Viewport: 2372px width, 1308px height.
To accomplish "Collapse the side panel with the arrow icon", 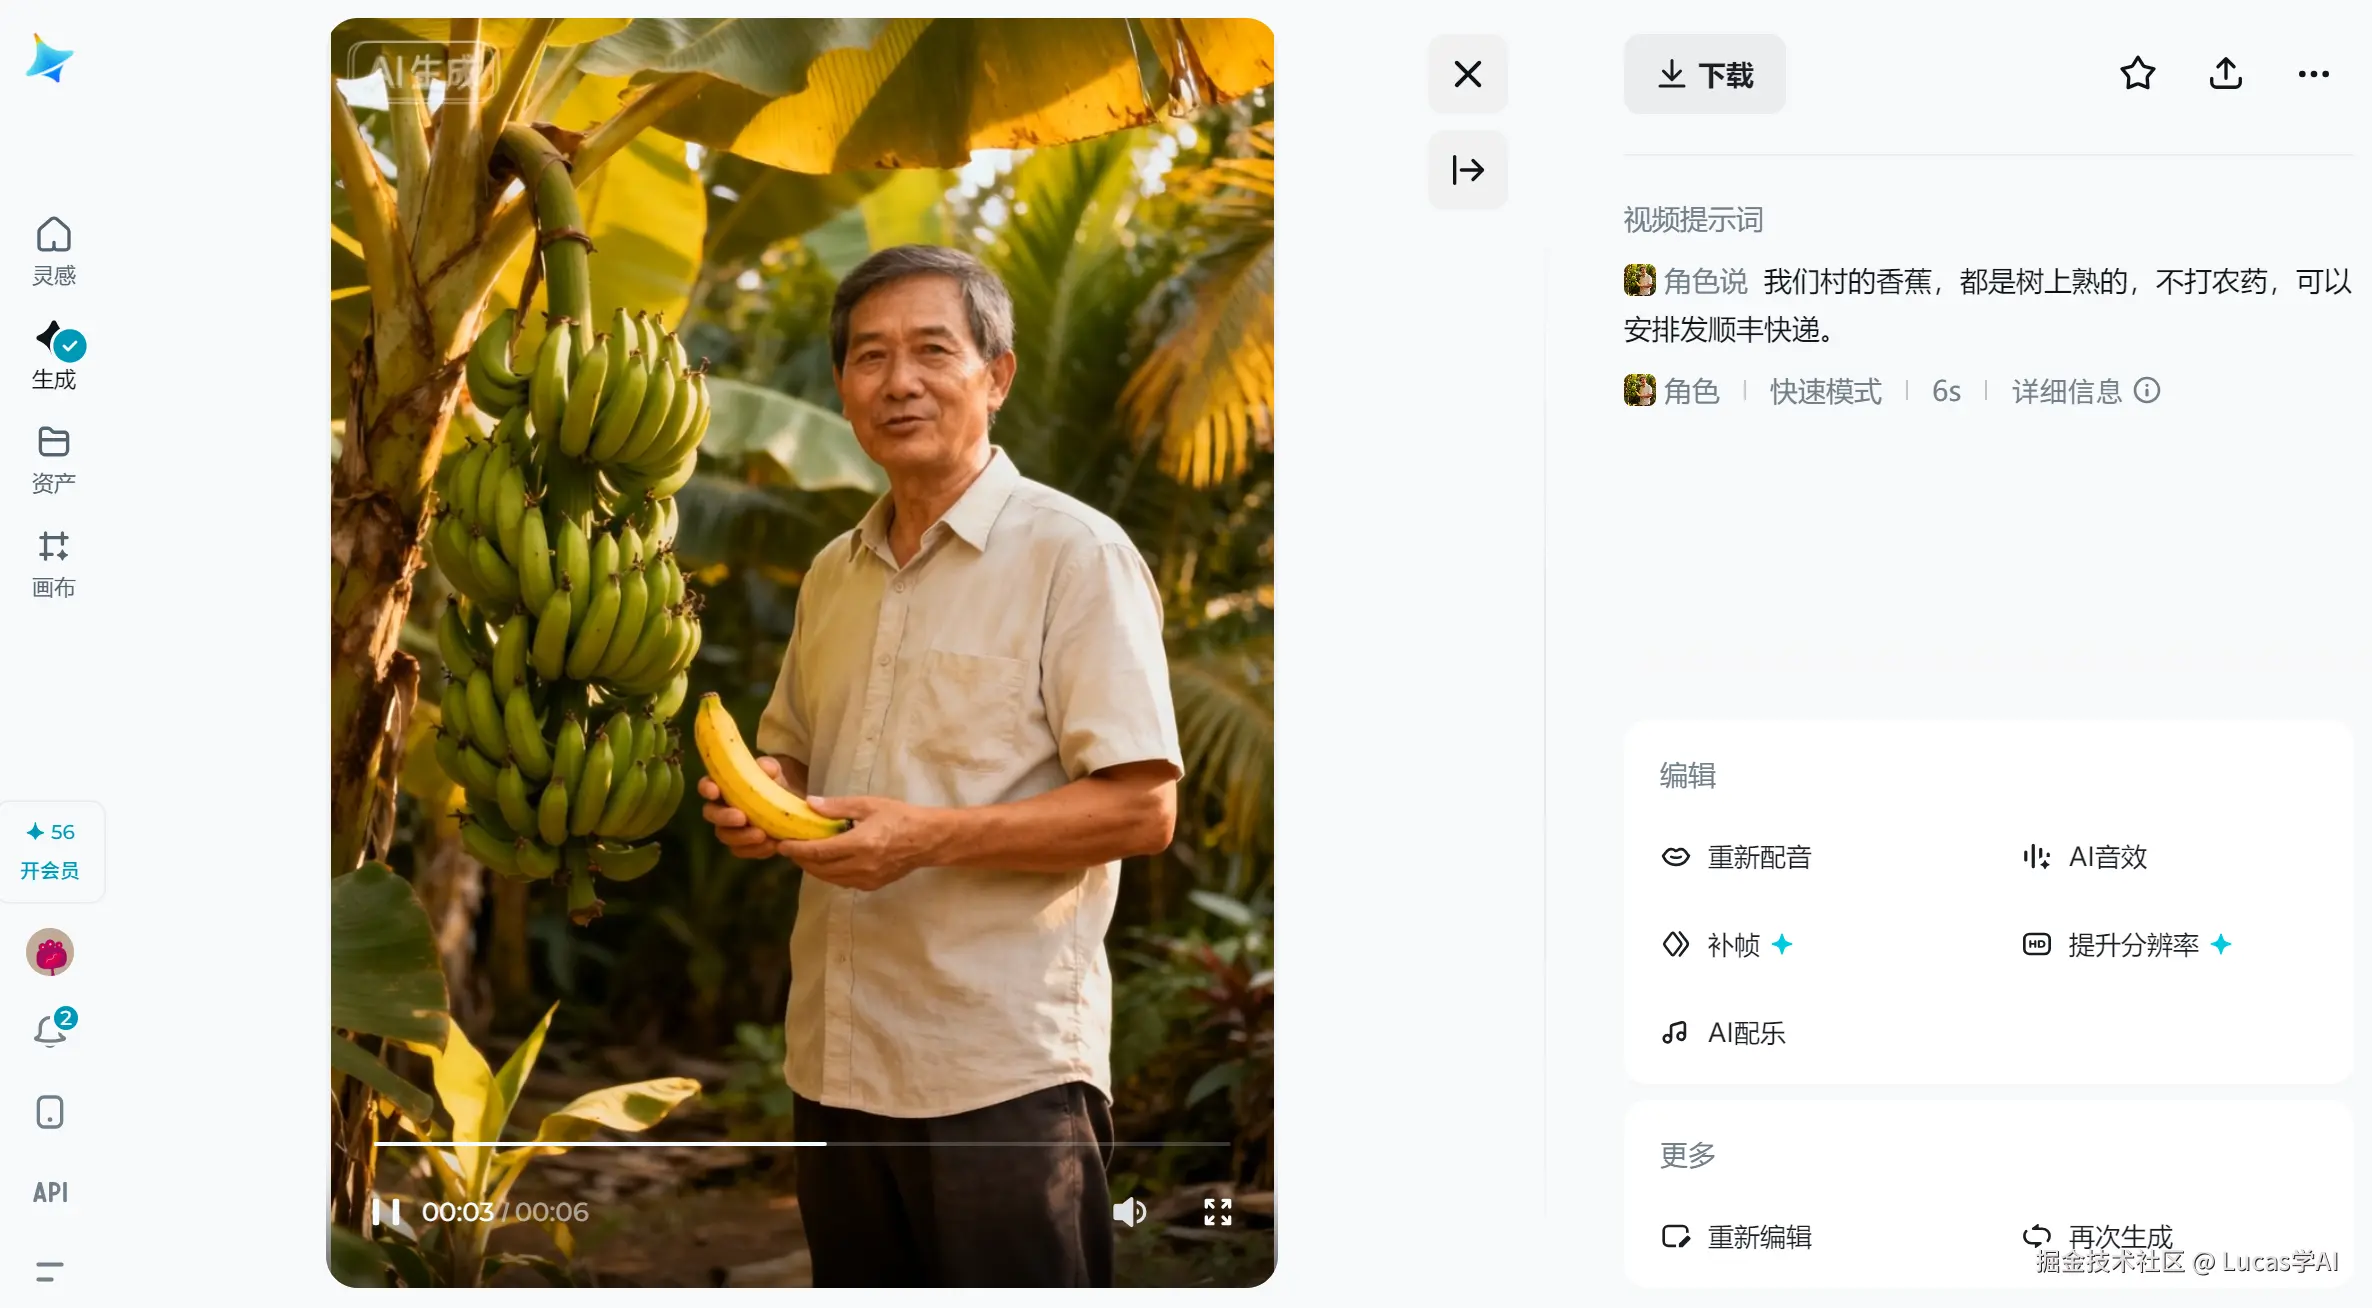I will pos(1467,170).
